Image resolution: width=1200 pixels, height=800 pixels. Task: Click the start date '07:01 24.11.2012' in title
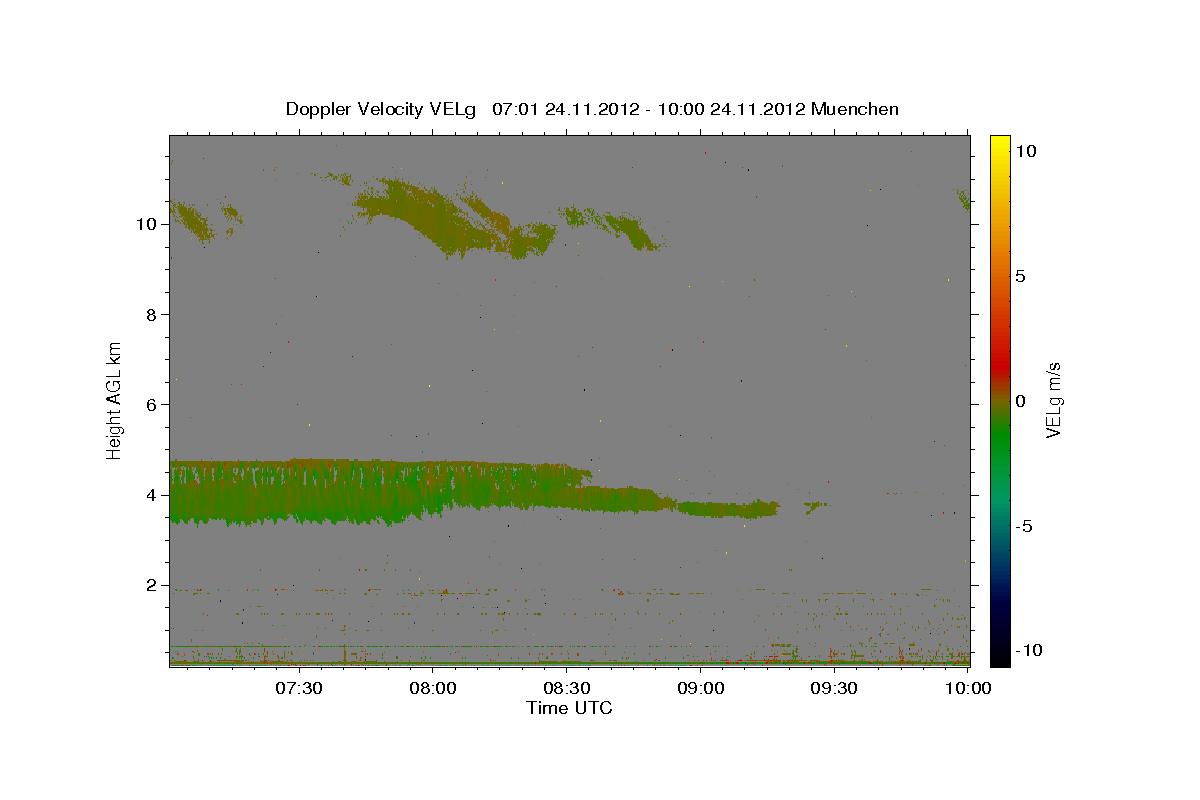[566, 109]
